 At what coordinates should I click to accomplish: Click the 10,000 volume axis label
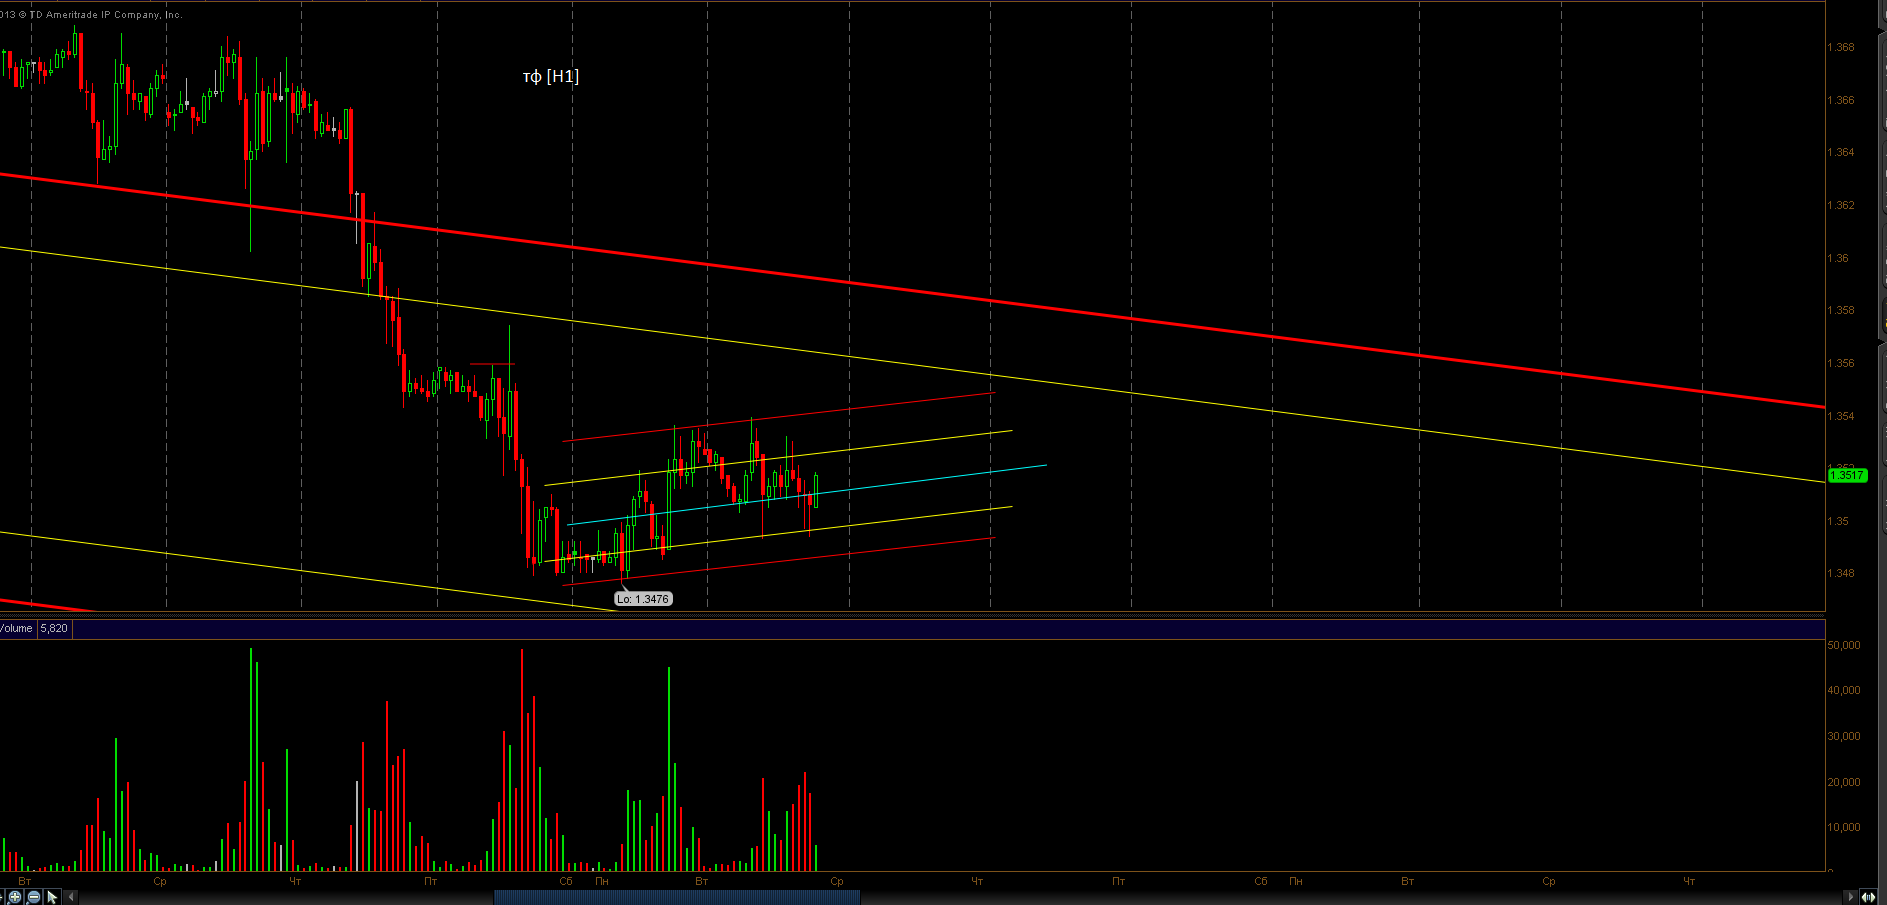click(x=1844, y=827)
